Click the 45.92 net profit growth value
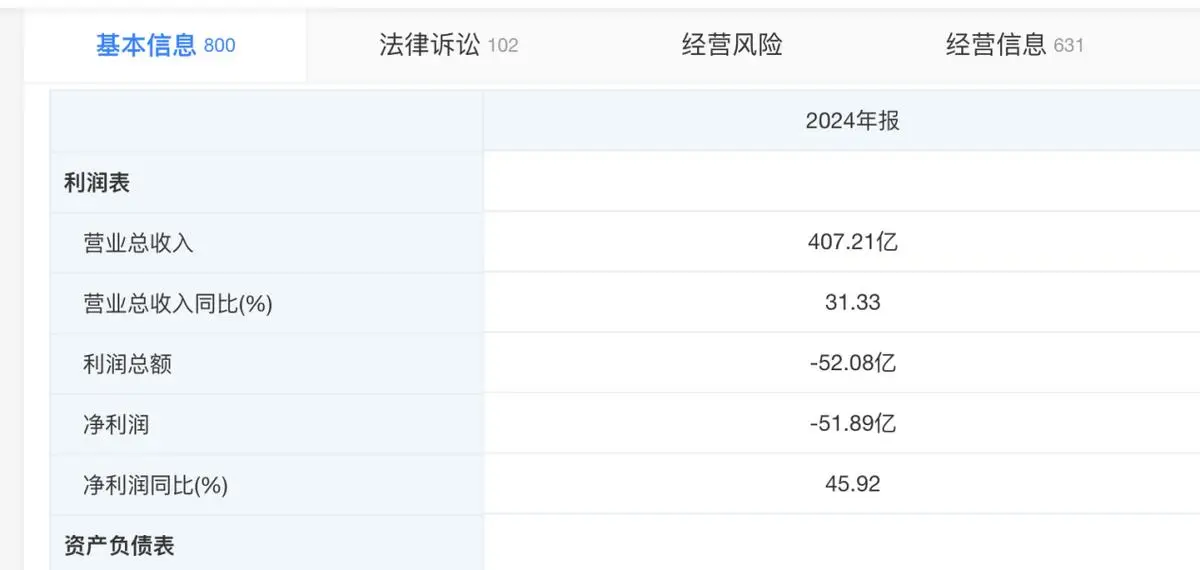 point(852,485)
